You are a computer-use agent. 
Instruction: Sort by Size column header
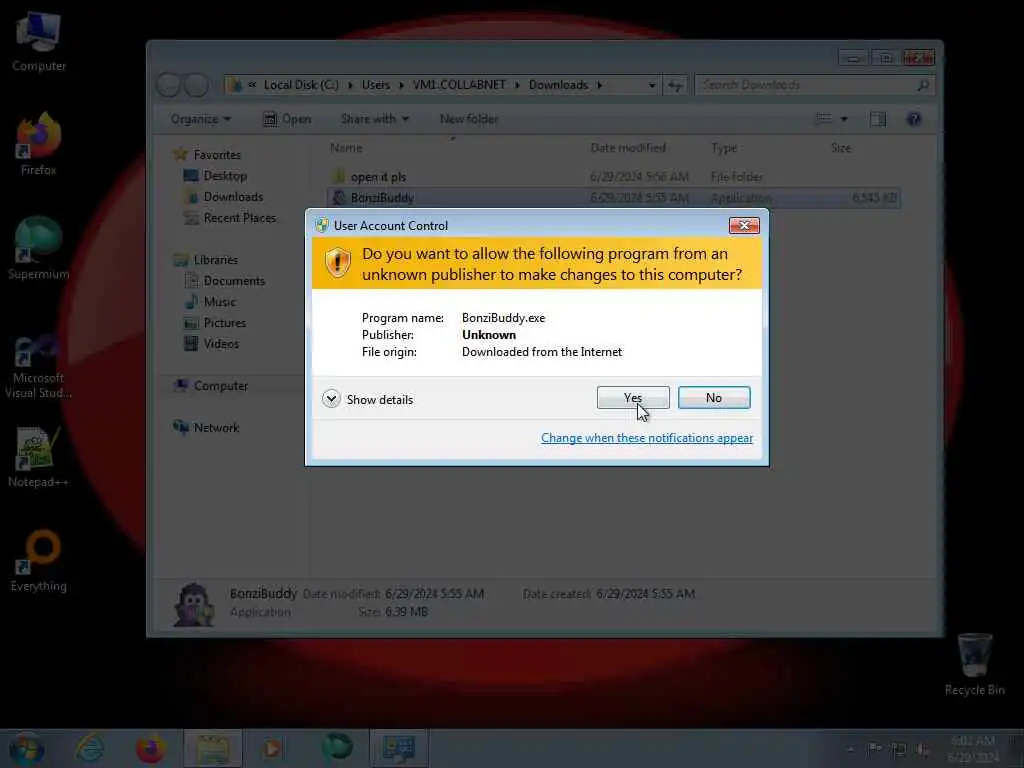click(x=840, y=148)
